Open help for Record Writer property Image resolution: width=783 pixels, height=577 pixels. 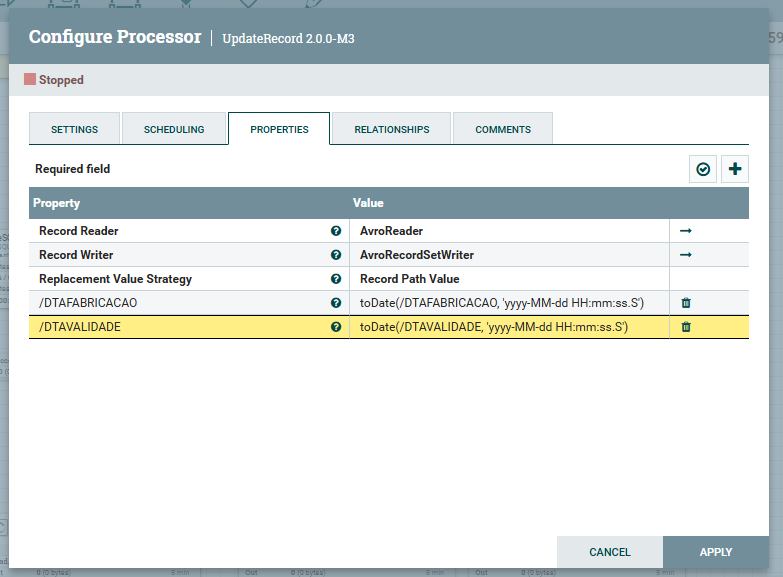coord(336,255)
